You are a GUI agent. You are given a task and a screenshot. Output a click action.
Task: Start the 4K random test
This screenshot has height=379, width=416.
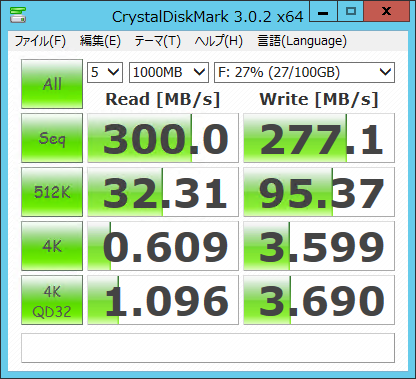(52, 246)
